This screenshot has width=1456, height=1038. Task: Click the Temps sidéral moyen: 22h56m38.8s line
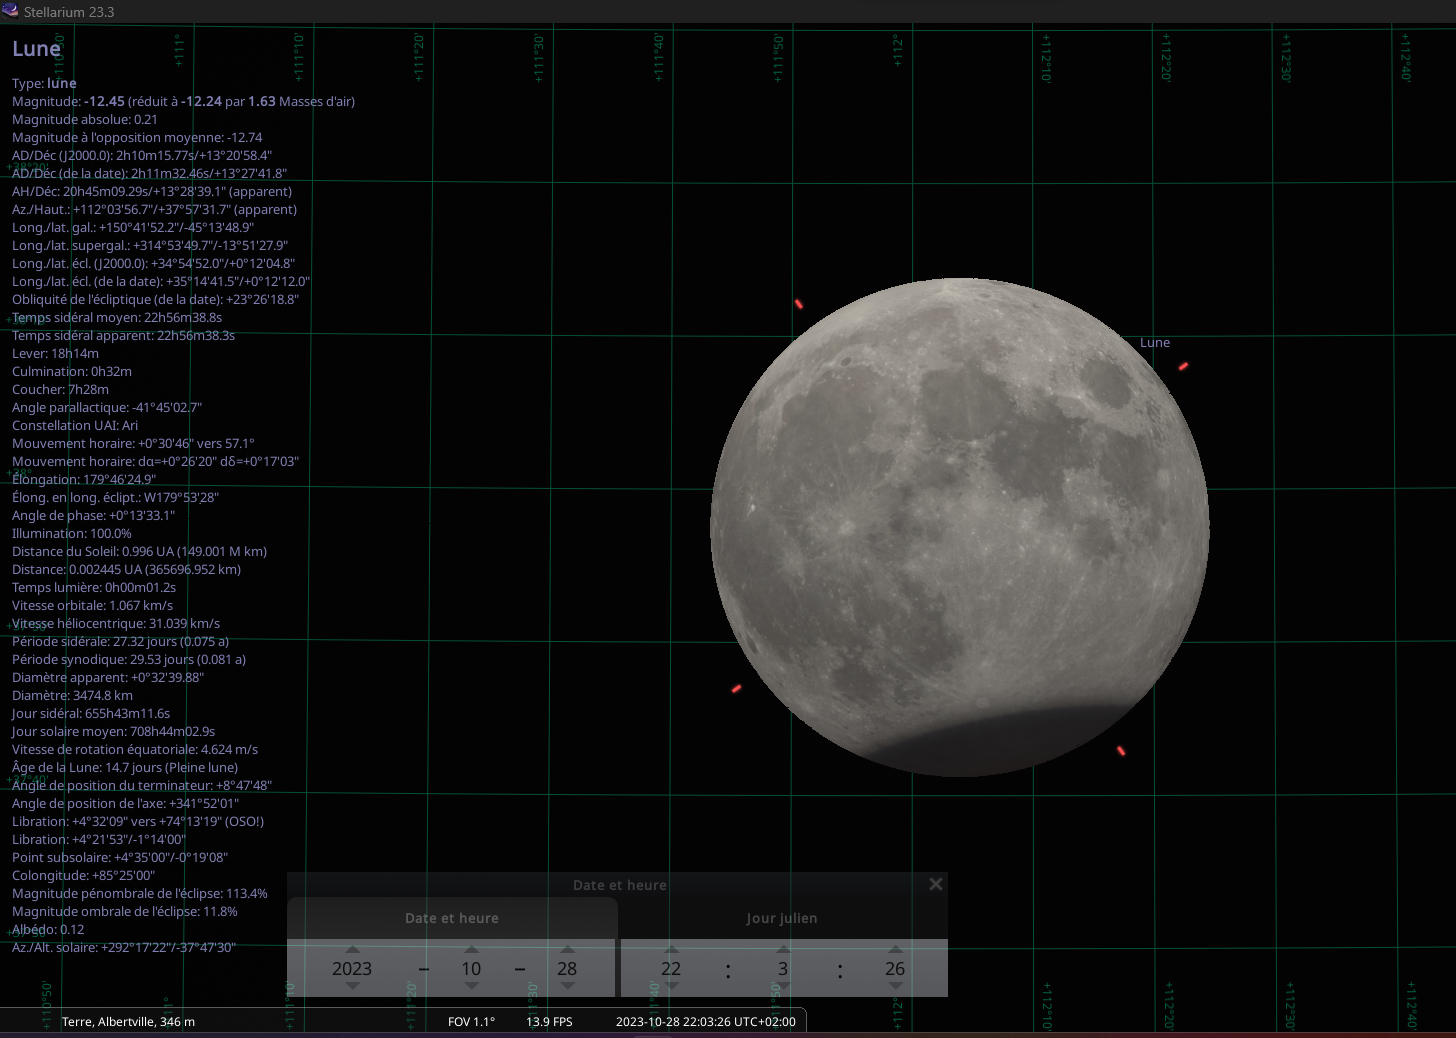point(117,317)
